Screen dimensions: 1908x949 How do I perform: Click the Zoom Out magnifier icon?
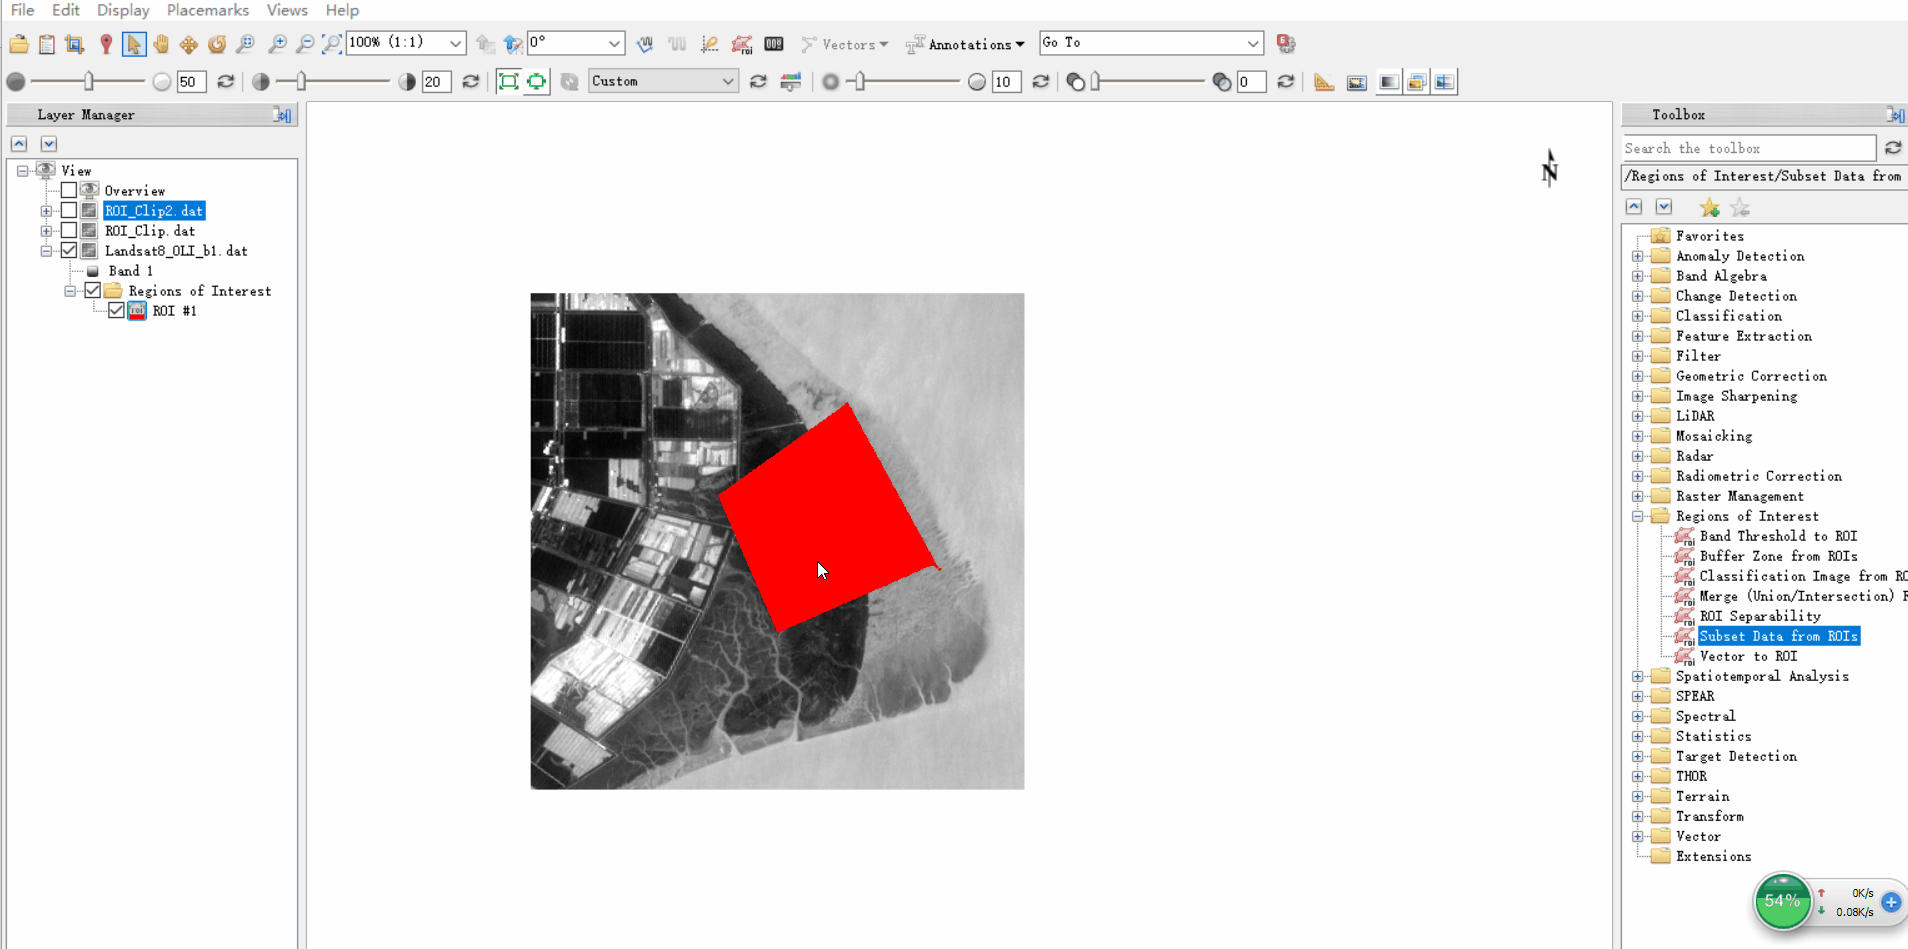click(305, 44)
